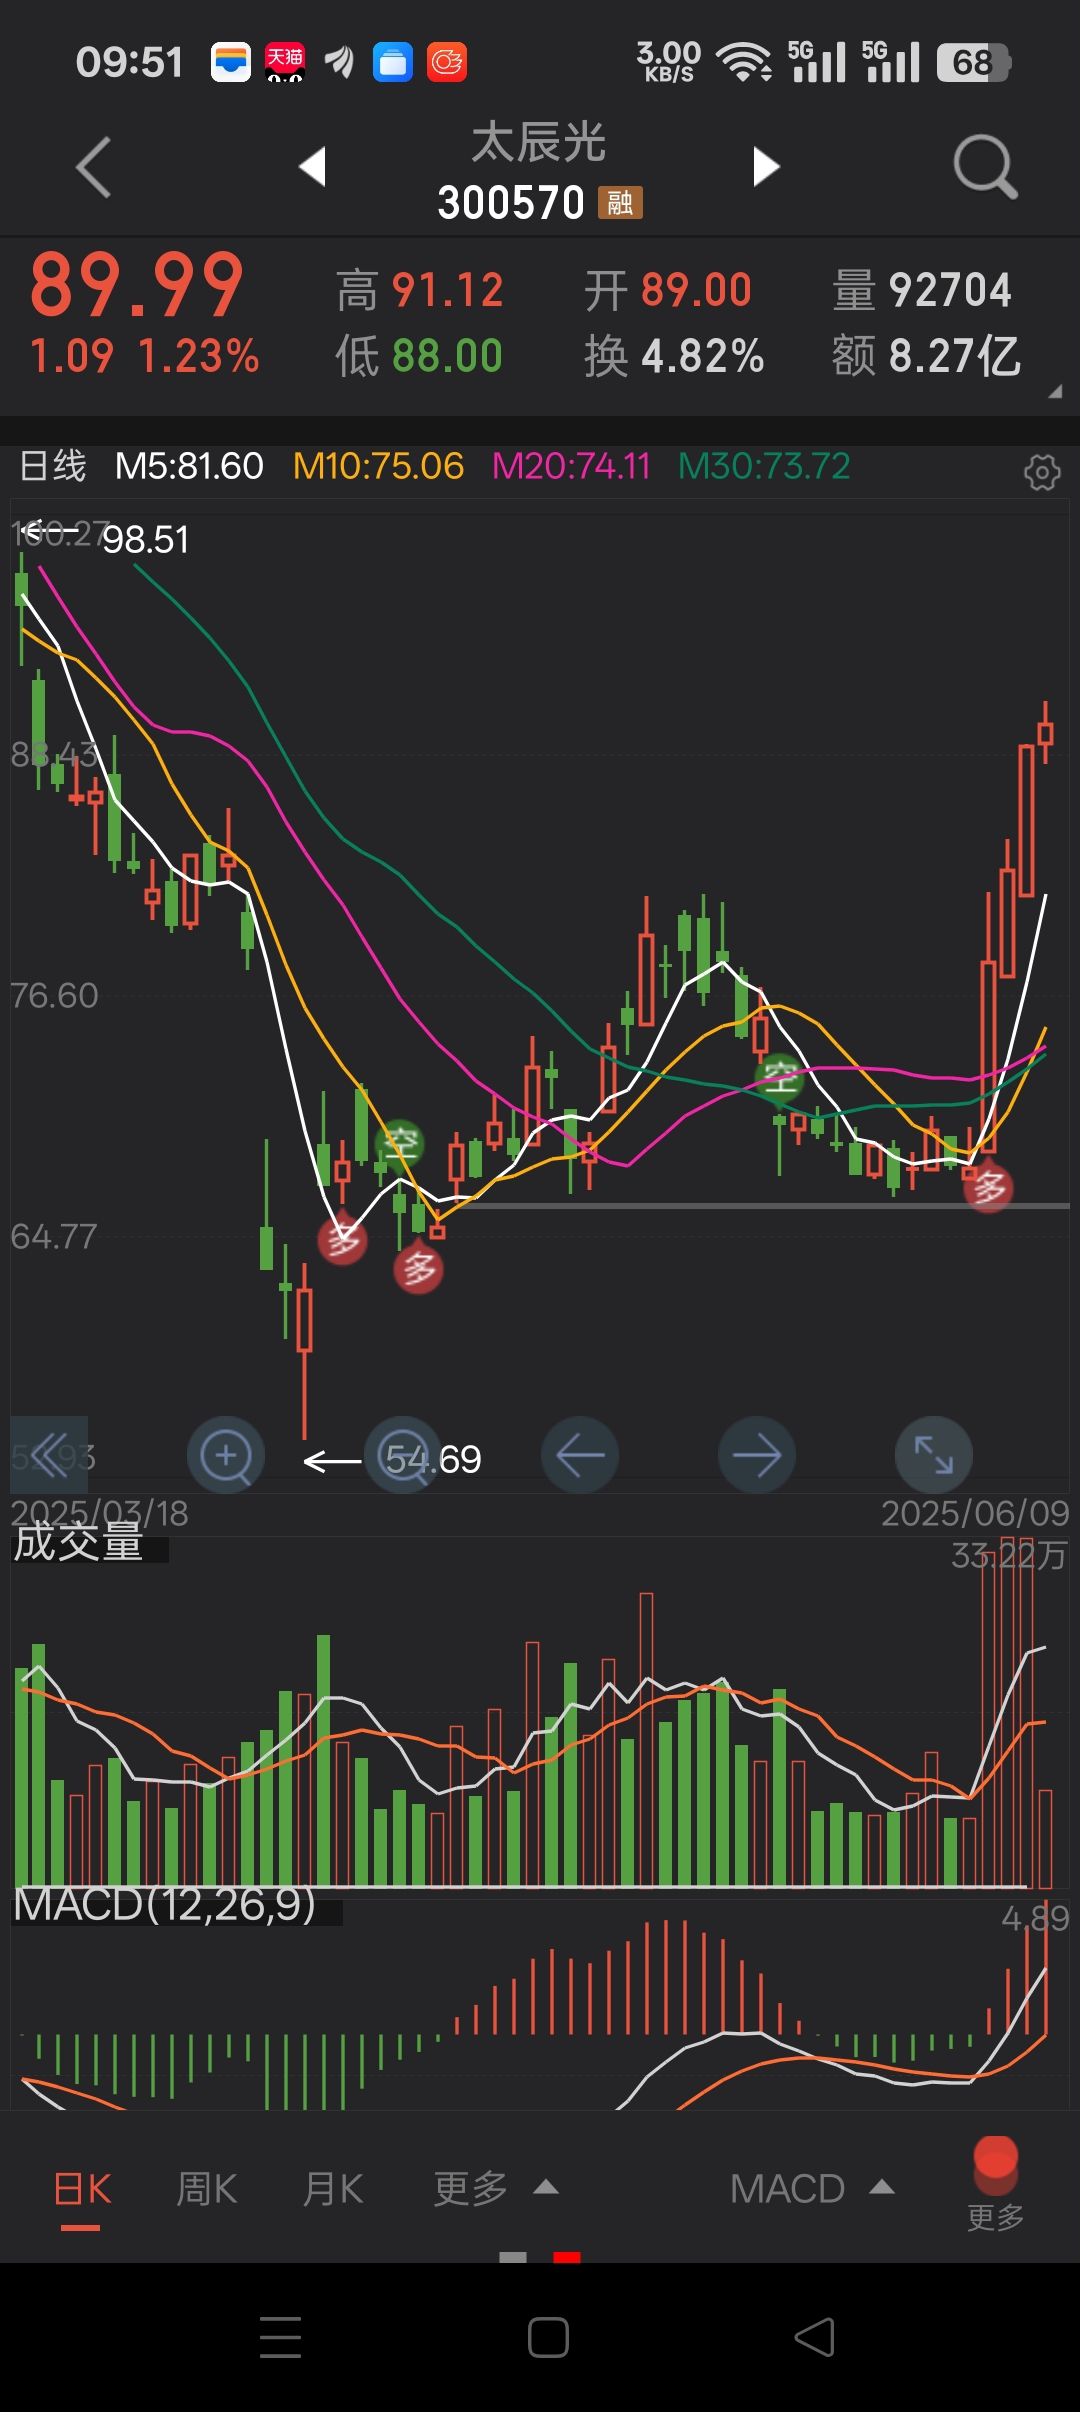Tap the high point label 98.51

pos(146,540)
